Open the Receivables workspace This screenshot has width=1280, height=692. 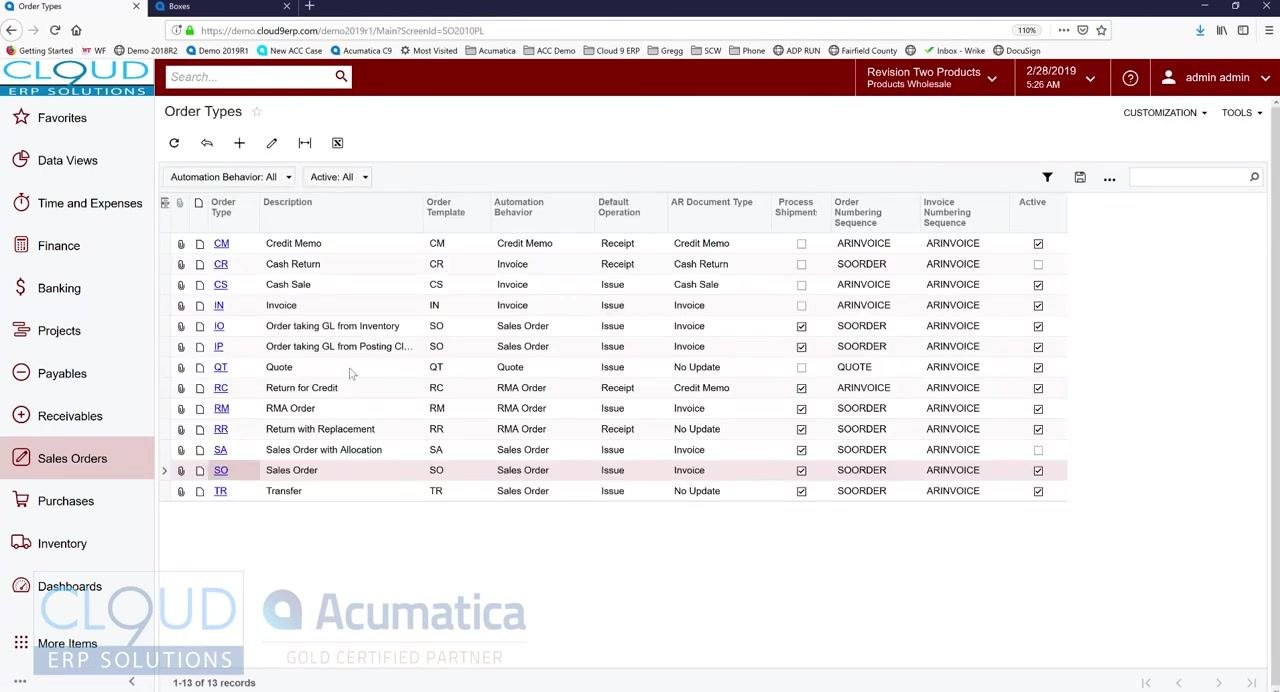coord(69,416)
